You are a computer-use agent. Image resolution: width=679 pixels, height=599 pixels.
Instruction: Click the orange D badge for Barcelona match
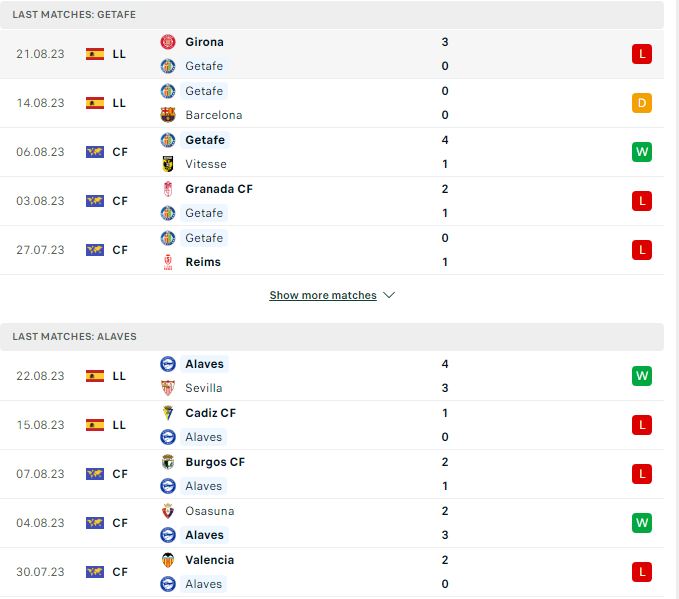tap(642, 103)
